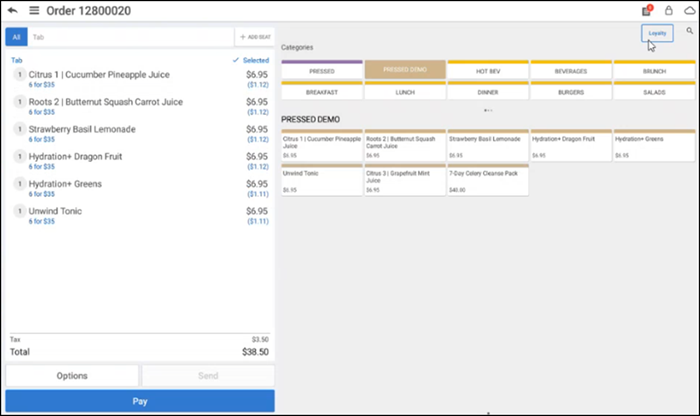Click the category page indicator dots
Viewport: 700px width, 416px height.
(488, 110)
